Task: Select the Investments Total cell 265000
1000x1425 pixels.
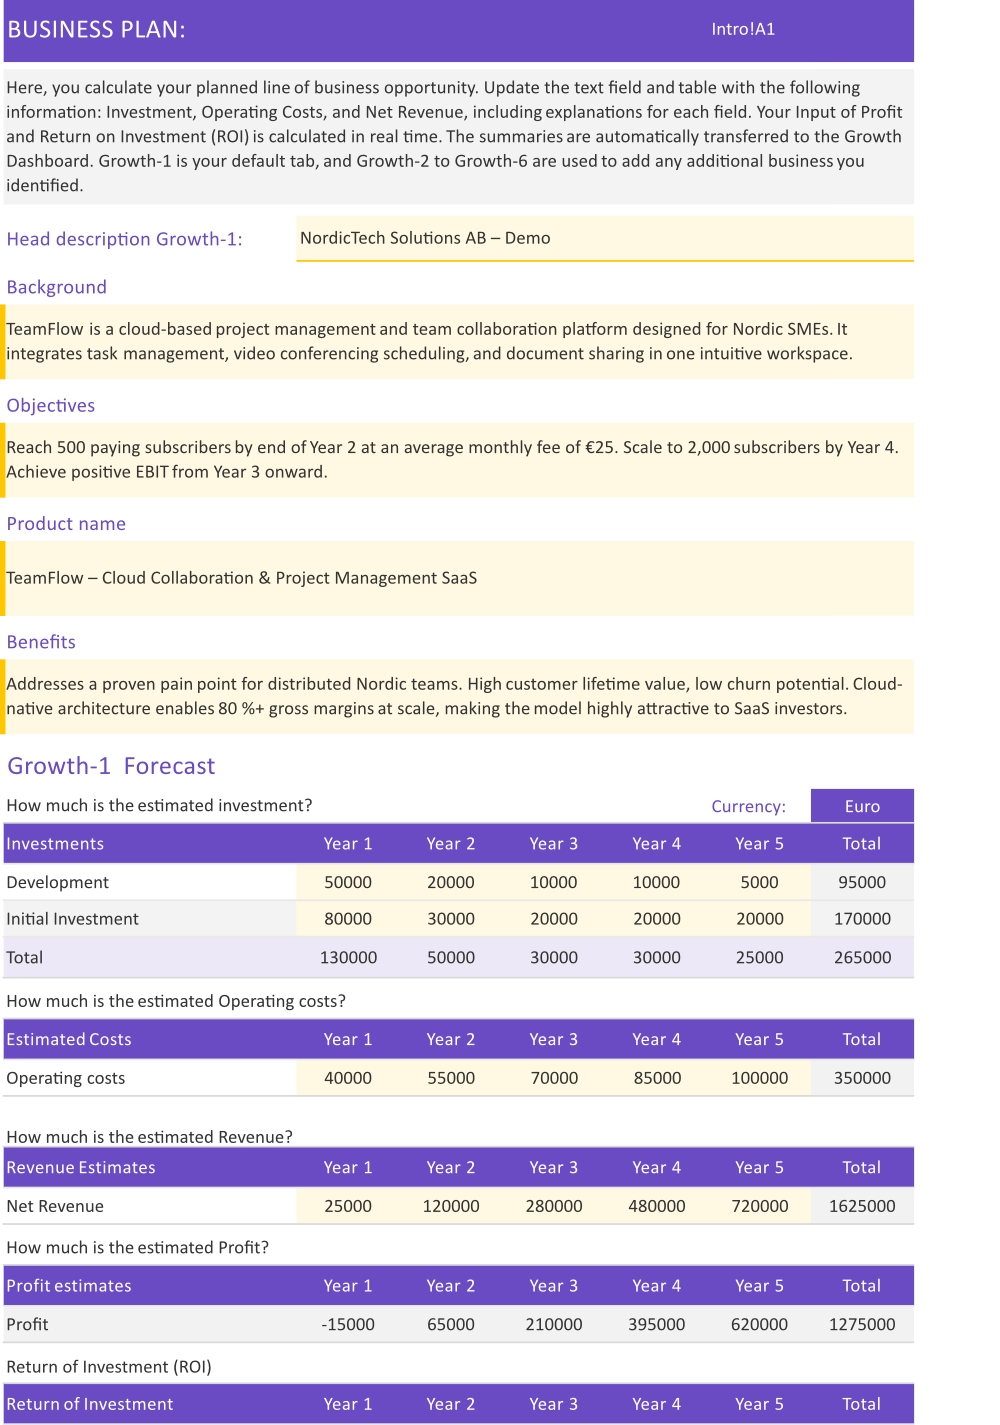Action: point(862,957)
